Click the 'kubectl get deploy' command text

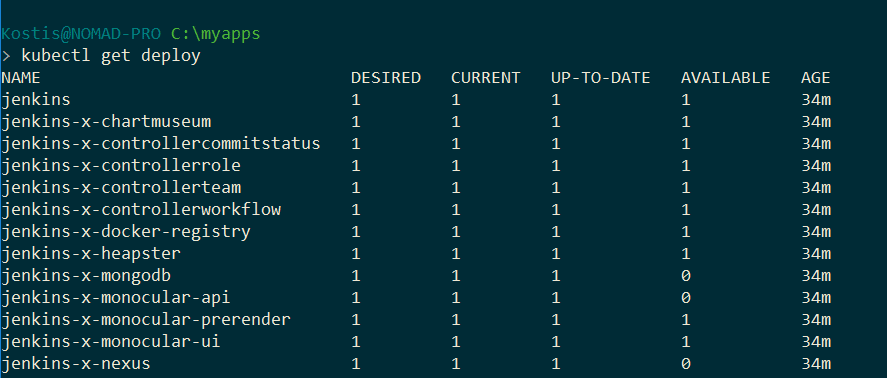click(x=111, y=57)
